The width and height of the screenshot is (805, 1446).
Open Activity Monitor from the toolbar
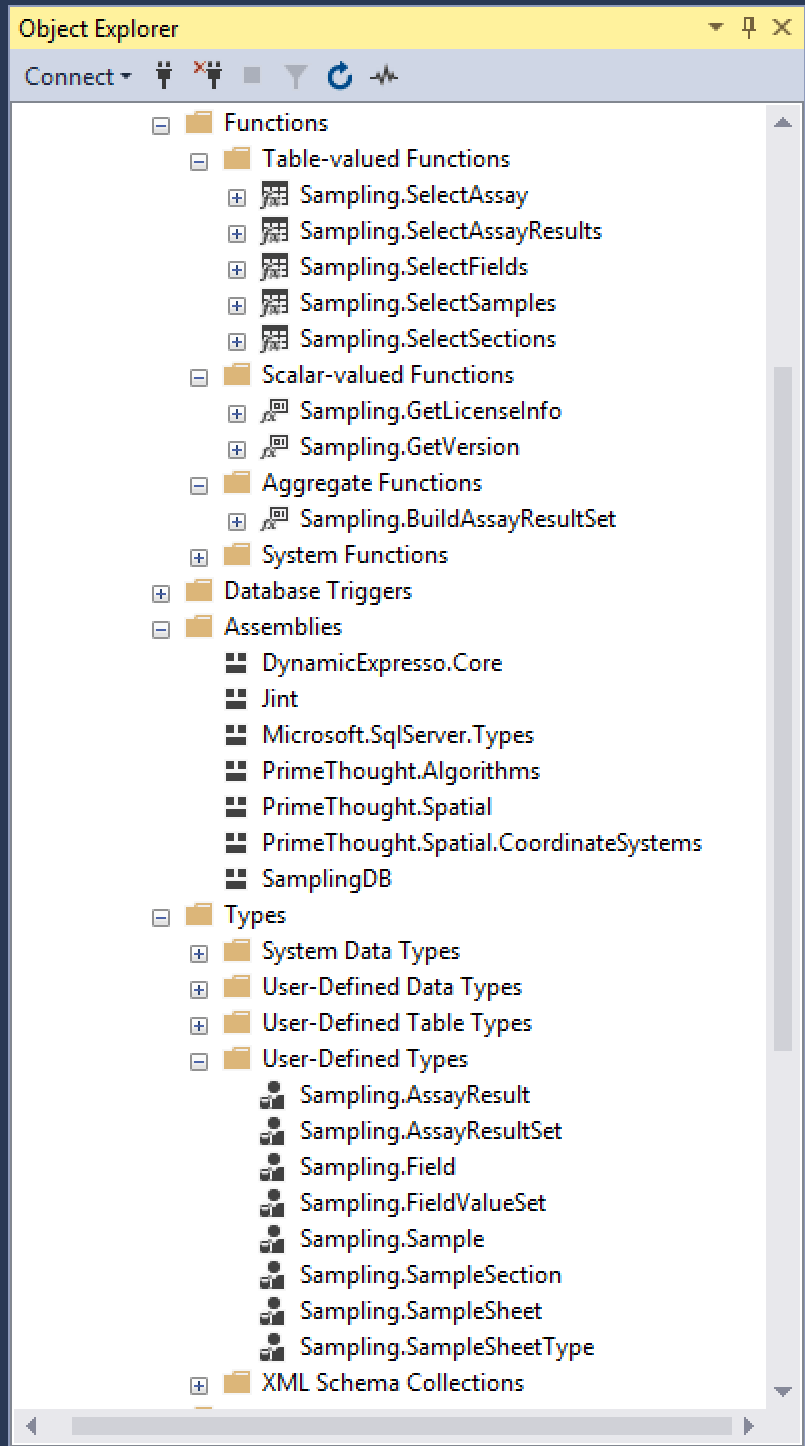pyautogui.click(x=383, y=76)
